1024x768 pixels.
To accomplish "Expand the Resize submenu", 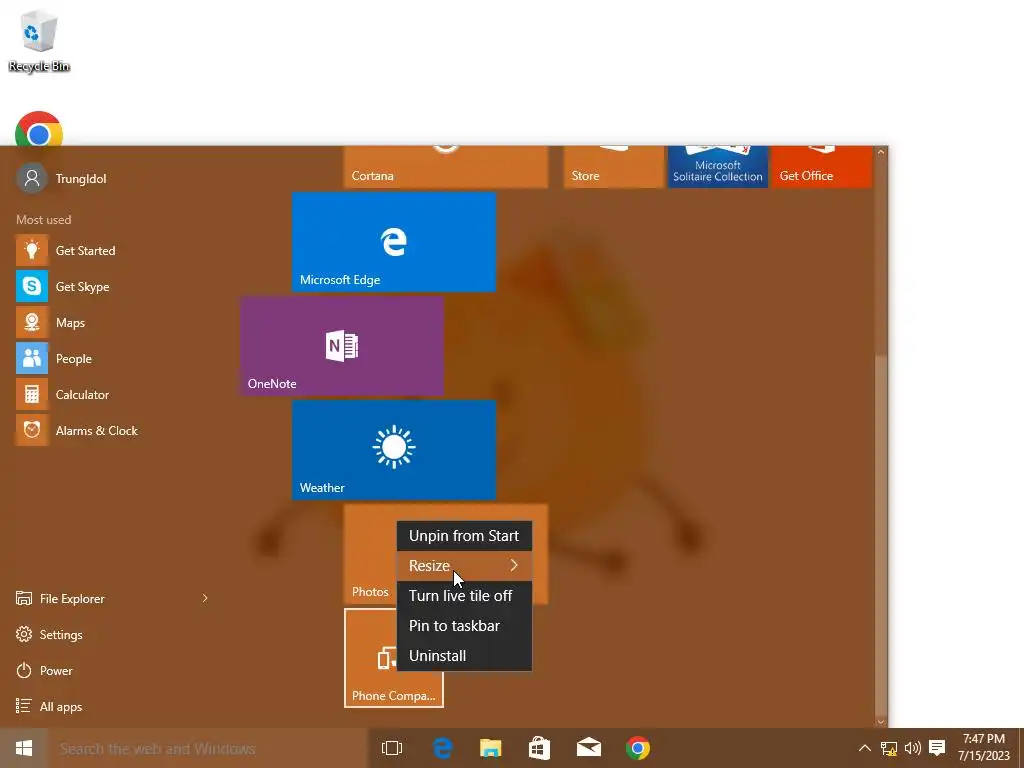I will pyautogui.click(x=464, y=566).
